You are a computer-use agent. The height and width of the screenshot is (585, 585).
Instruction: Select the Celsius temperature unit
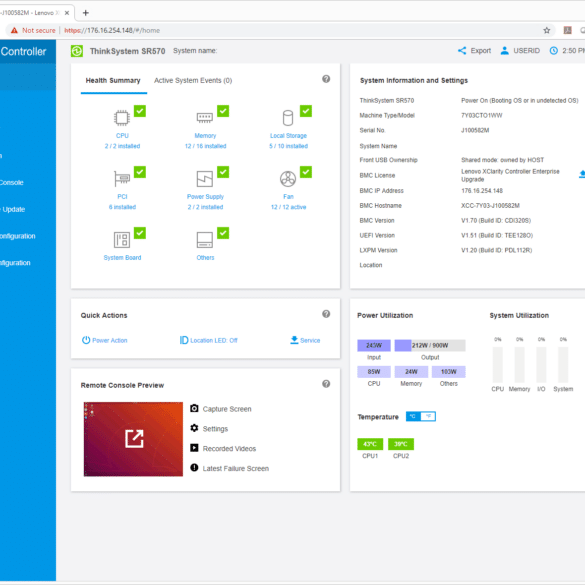click(x=413, y=416)
